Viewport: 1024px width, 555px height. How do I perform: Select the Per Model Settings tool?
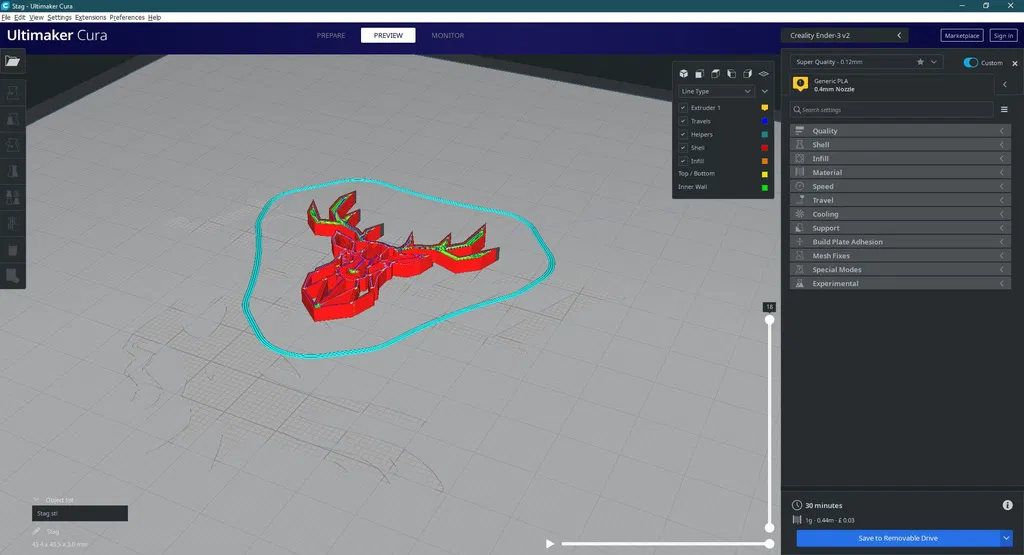[12, 197]
